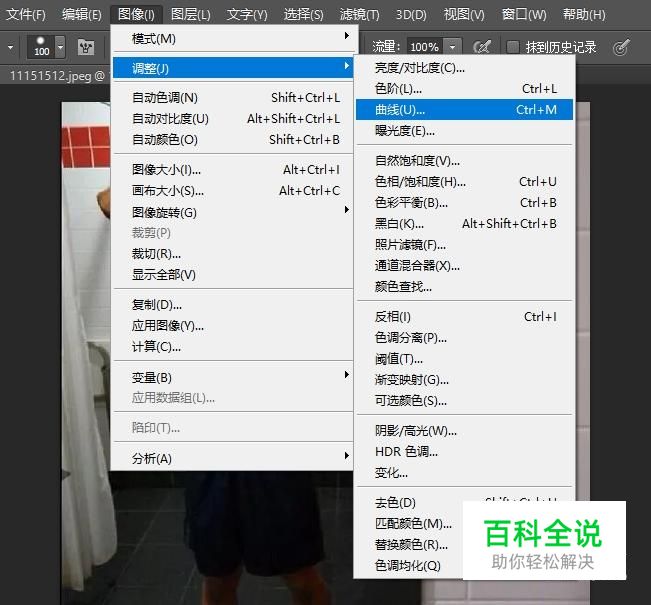Enable airbrush mode icon
The image size is (651, 605).
click(482, 47)
